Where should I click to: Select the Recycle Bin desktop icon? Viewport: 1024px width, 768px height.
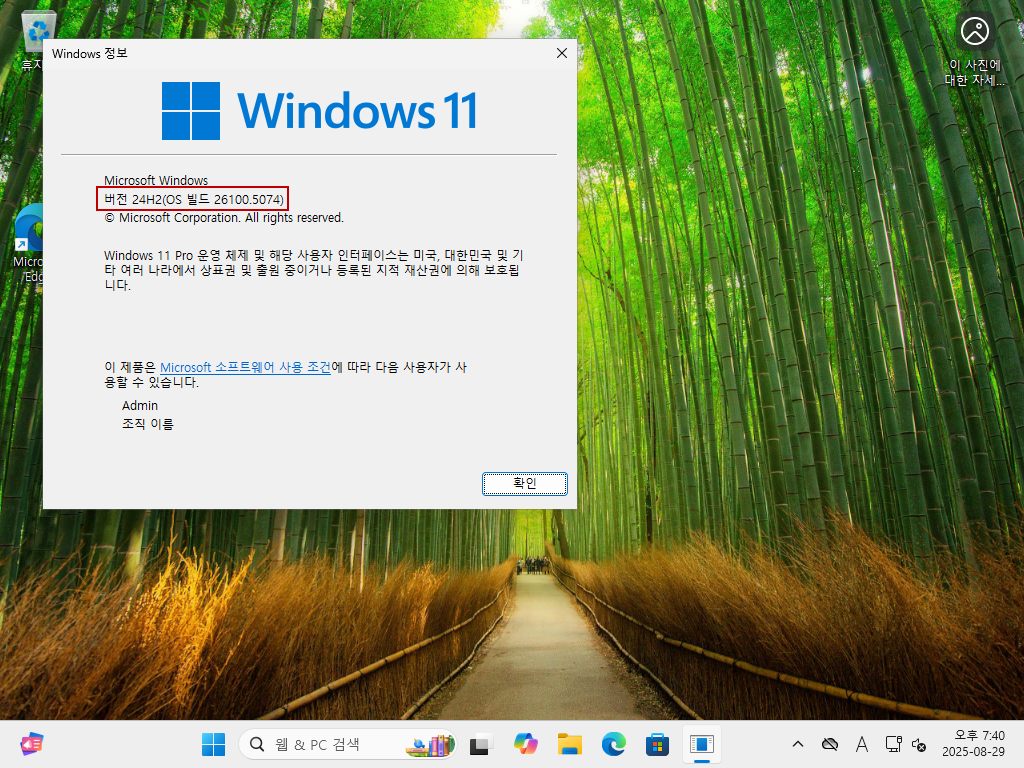pos(31,40)
